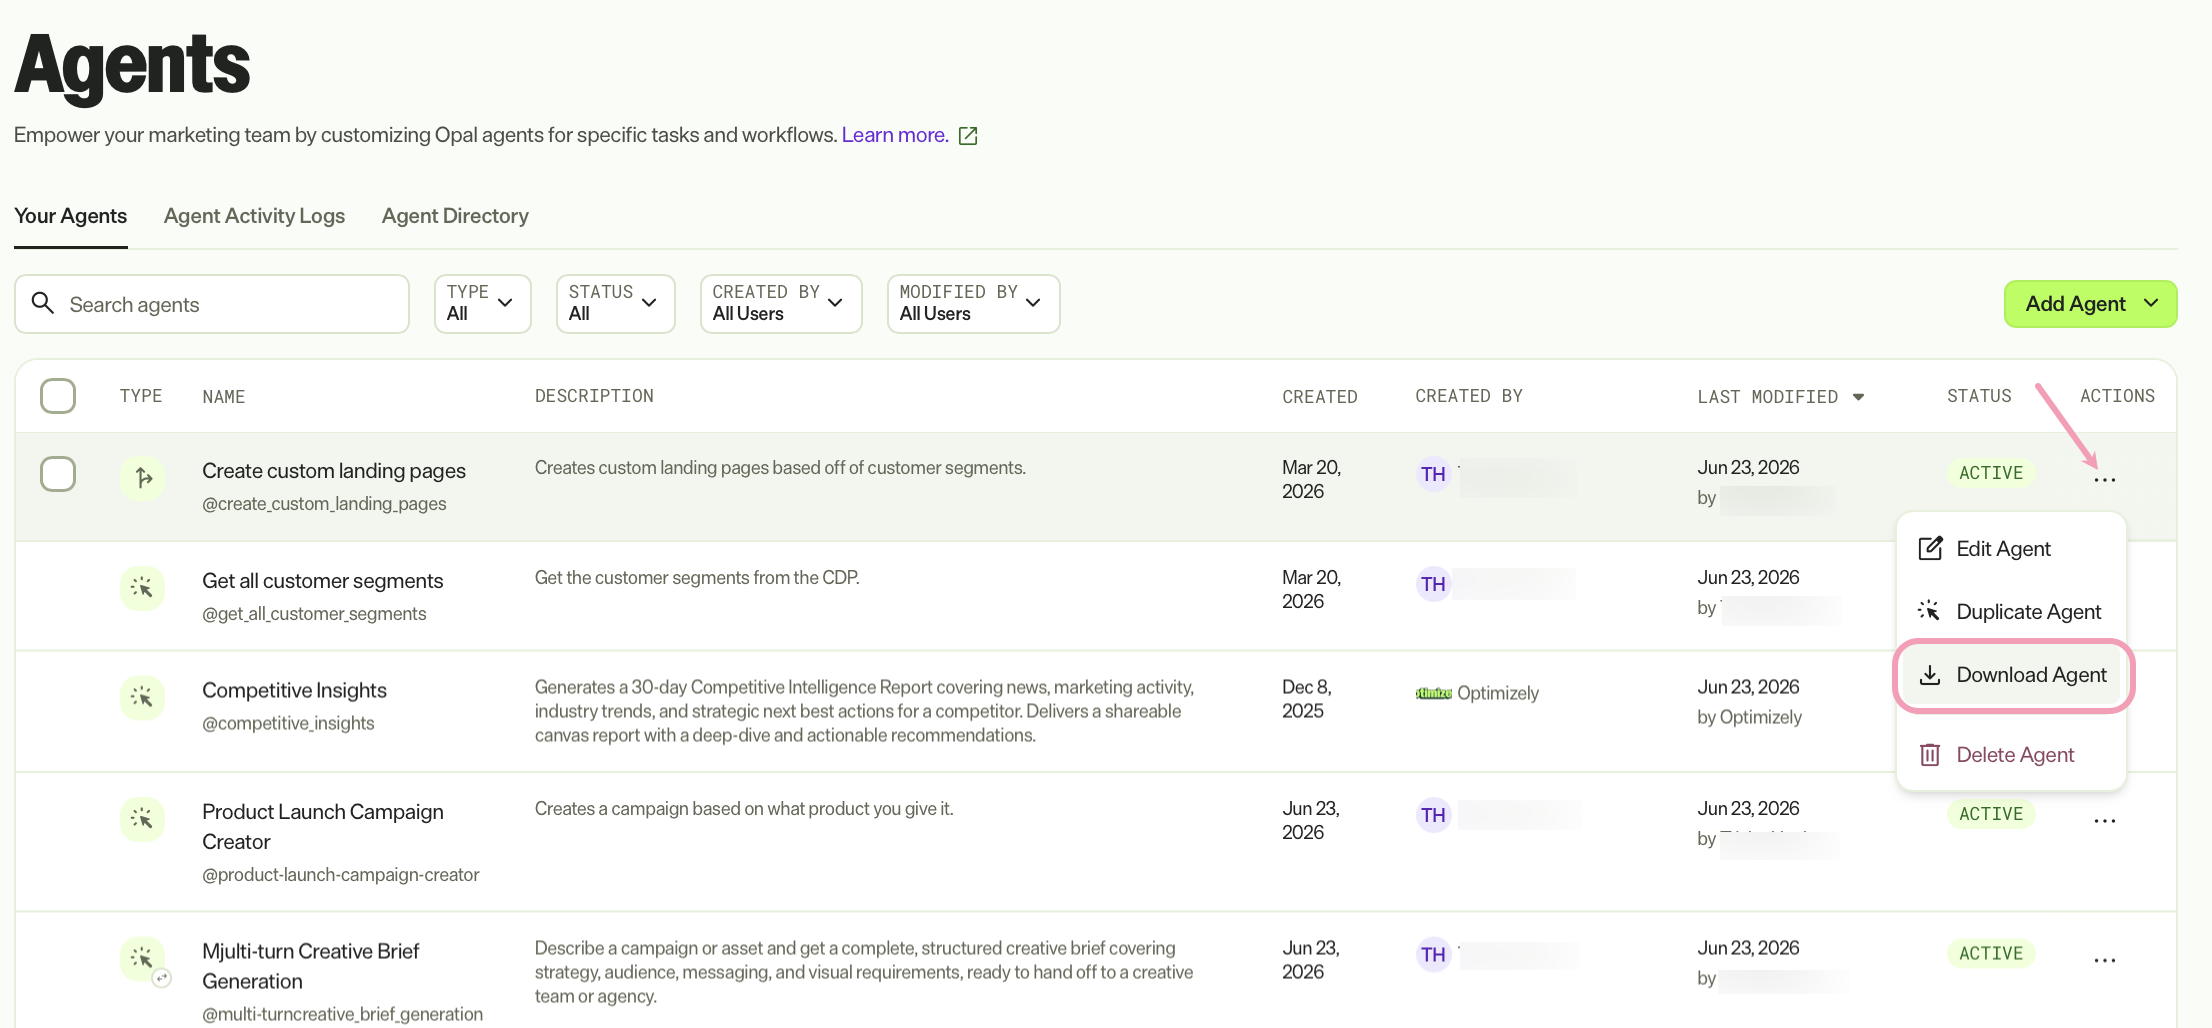
Task: Click the TH avatar in Create custom landing pages row
Action: 1433,474
